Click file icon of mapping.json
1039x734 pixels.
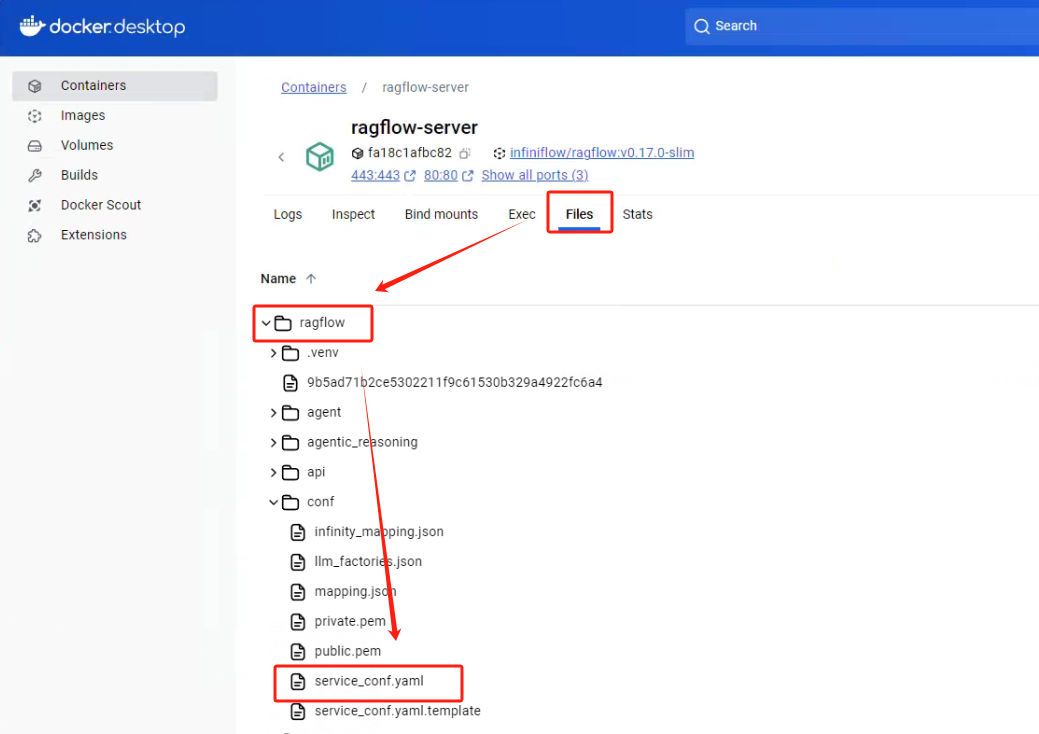coord(298,592)
